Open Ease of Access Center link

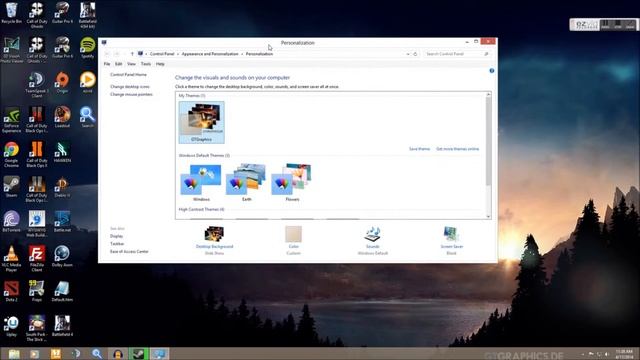129,251
